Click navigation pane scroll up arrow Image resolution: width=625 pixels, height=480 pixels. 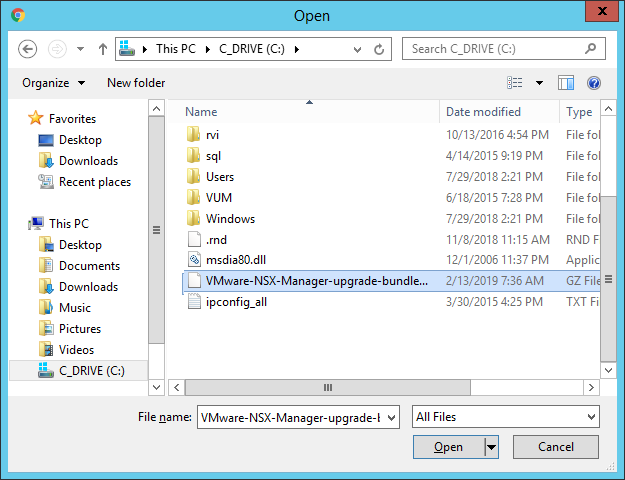[x=157, y=108]
